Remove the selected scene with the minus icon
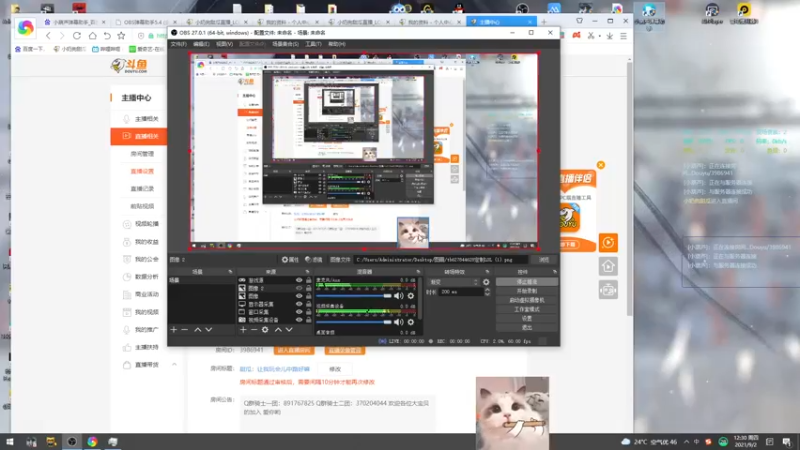The height and width of the screenshot is (450, 800). tap(185, 330)
